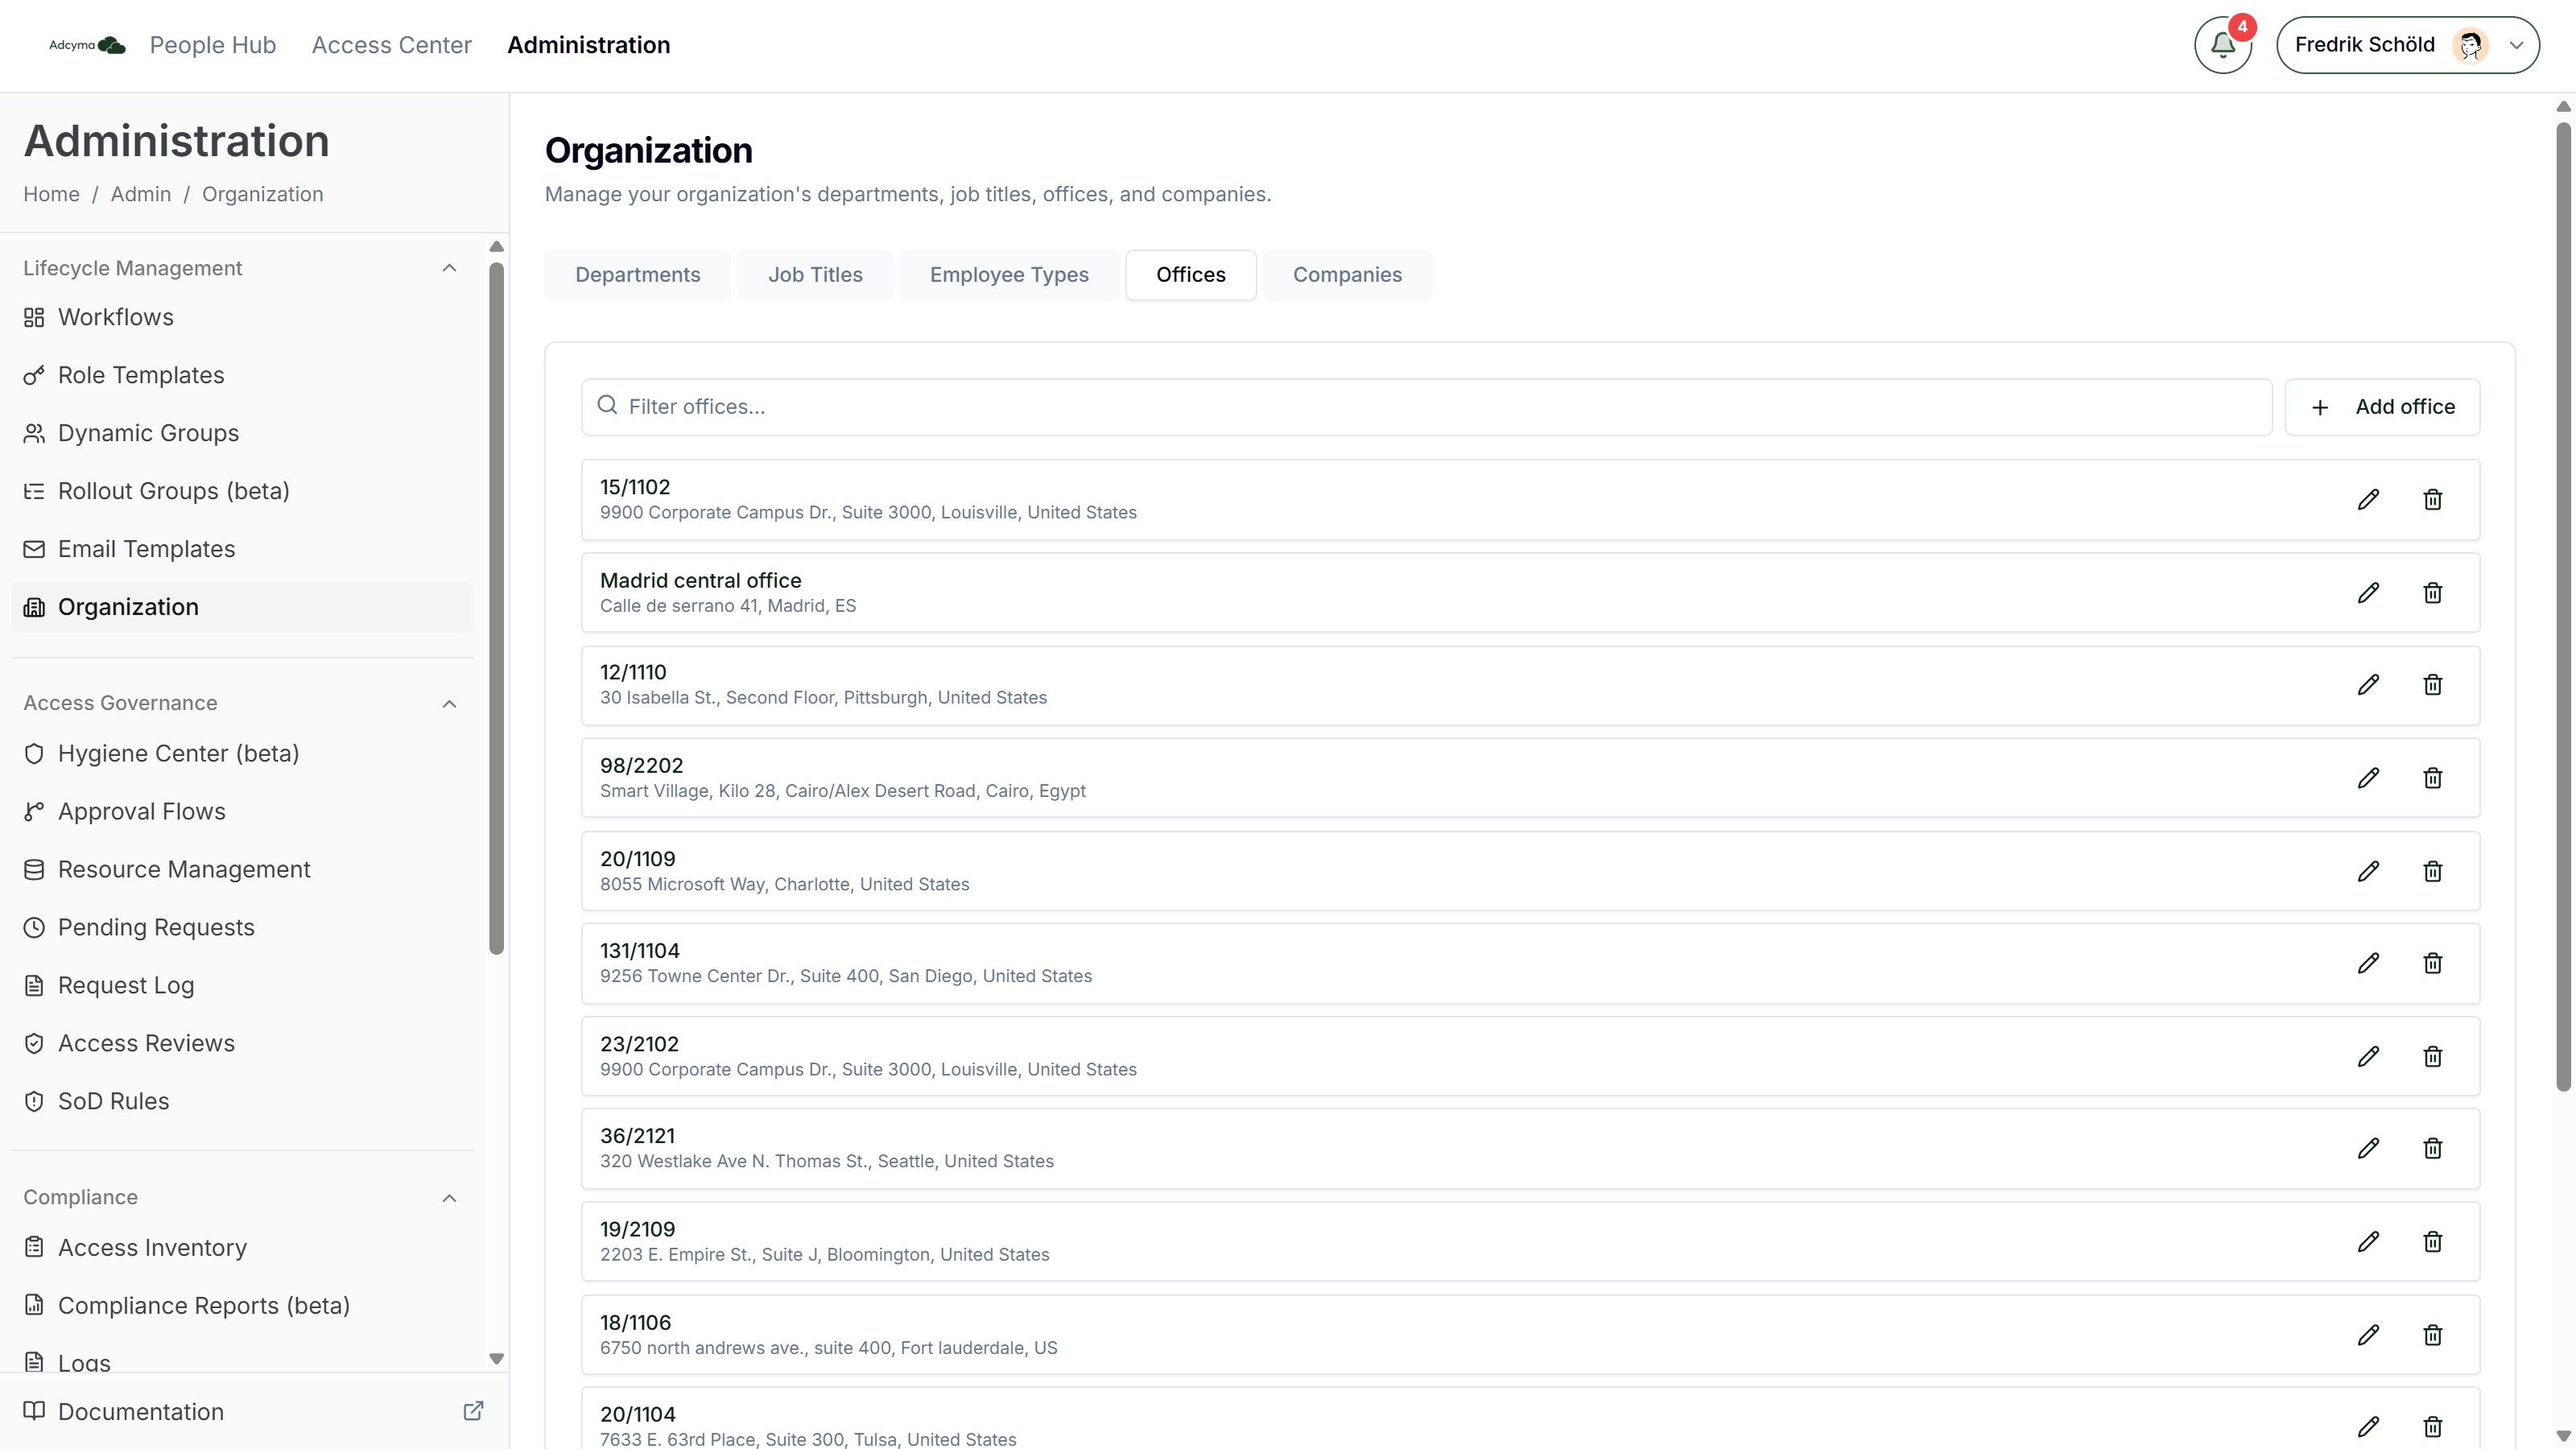The width and height of the screenshot is (2576, 1449).
Task: Open the notifications bell
Action: click(2222, 45)
